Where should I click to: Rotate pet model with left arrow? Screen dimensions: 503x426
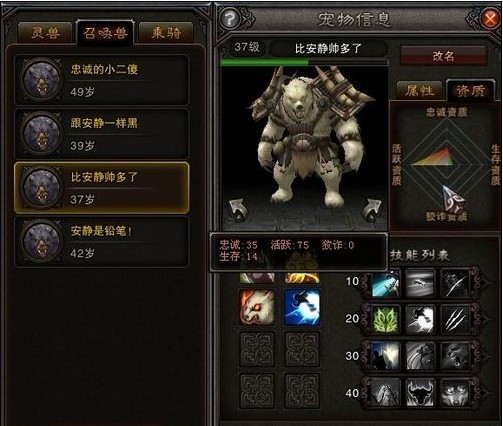[237, 210]
